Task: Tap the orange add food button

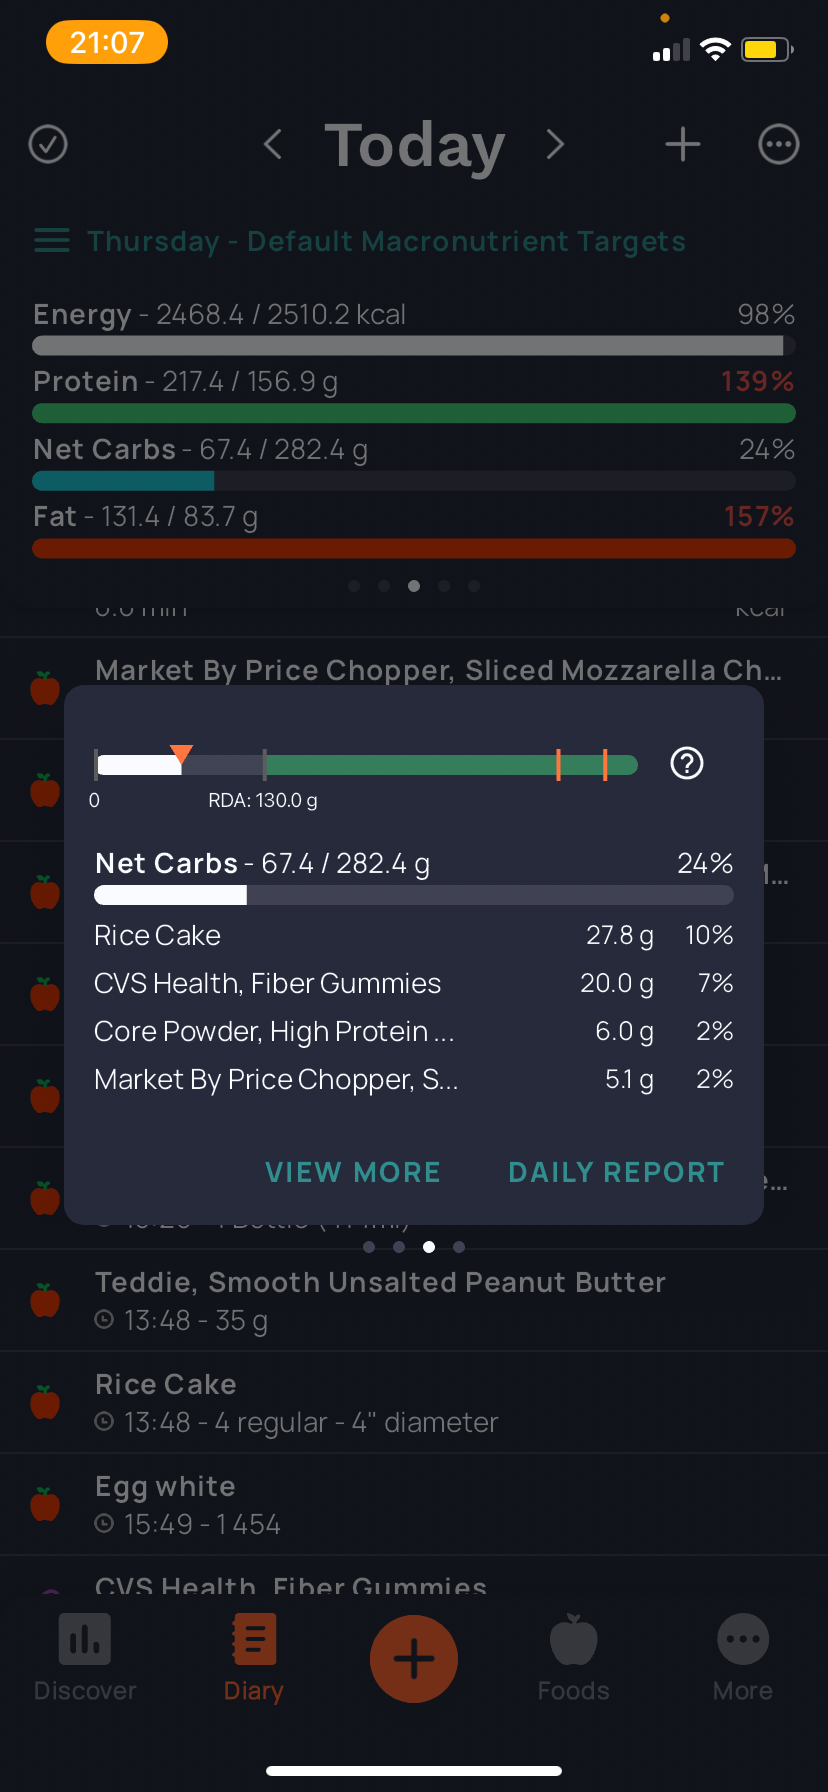Action: coord(414,1659)
